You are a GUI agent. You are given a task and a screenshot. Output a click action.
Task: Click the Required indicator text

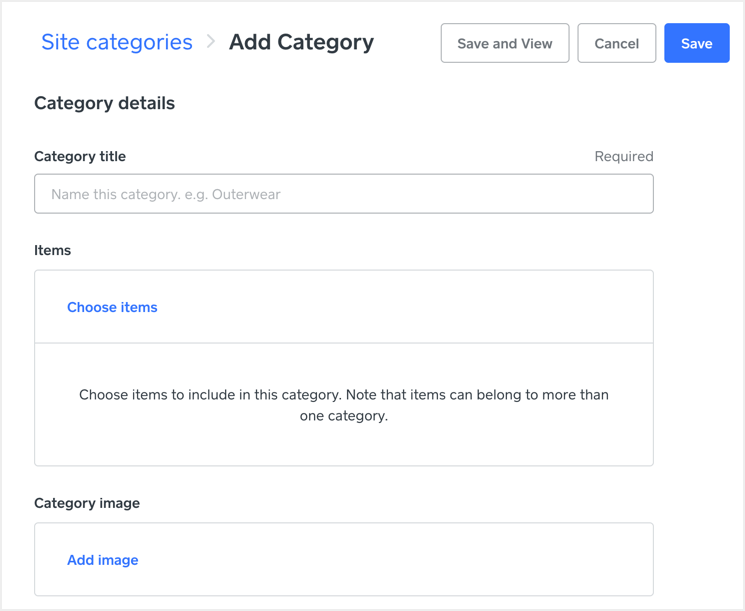click(x=623, y=156)
